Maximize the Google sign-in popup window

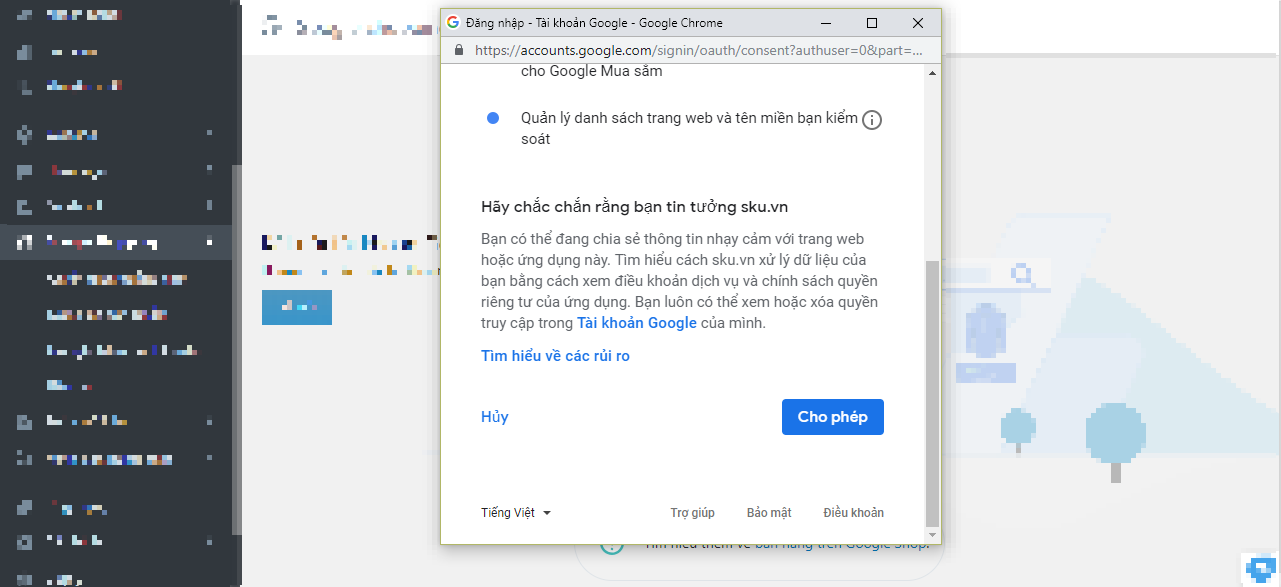point(871,23)
